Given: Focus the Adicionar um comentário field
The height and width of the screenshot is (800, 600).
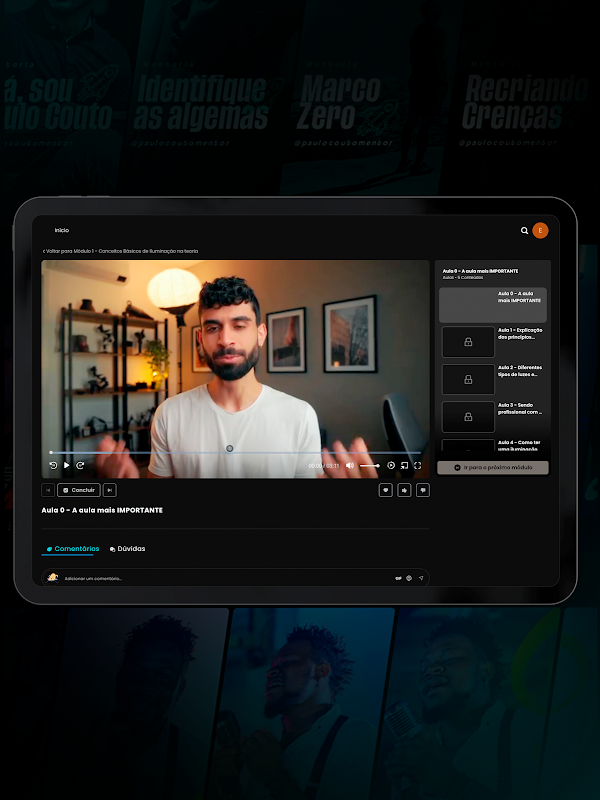Looking at the screenshot, I should pos(235,578).
